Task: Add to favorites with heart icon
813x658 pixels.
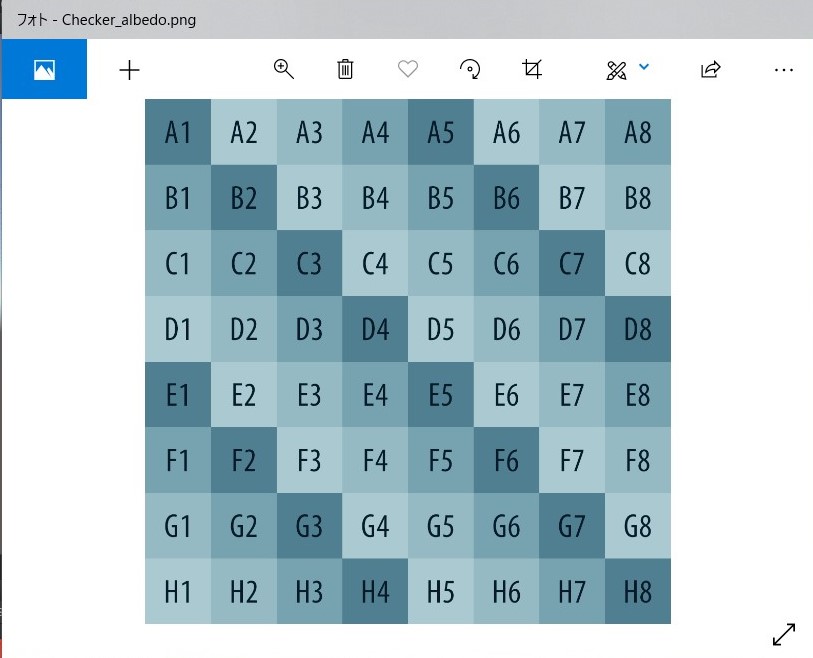Action: (x=408, y=68)
